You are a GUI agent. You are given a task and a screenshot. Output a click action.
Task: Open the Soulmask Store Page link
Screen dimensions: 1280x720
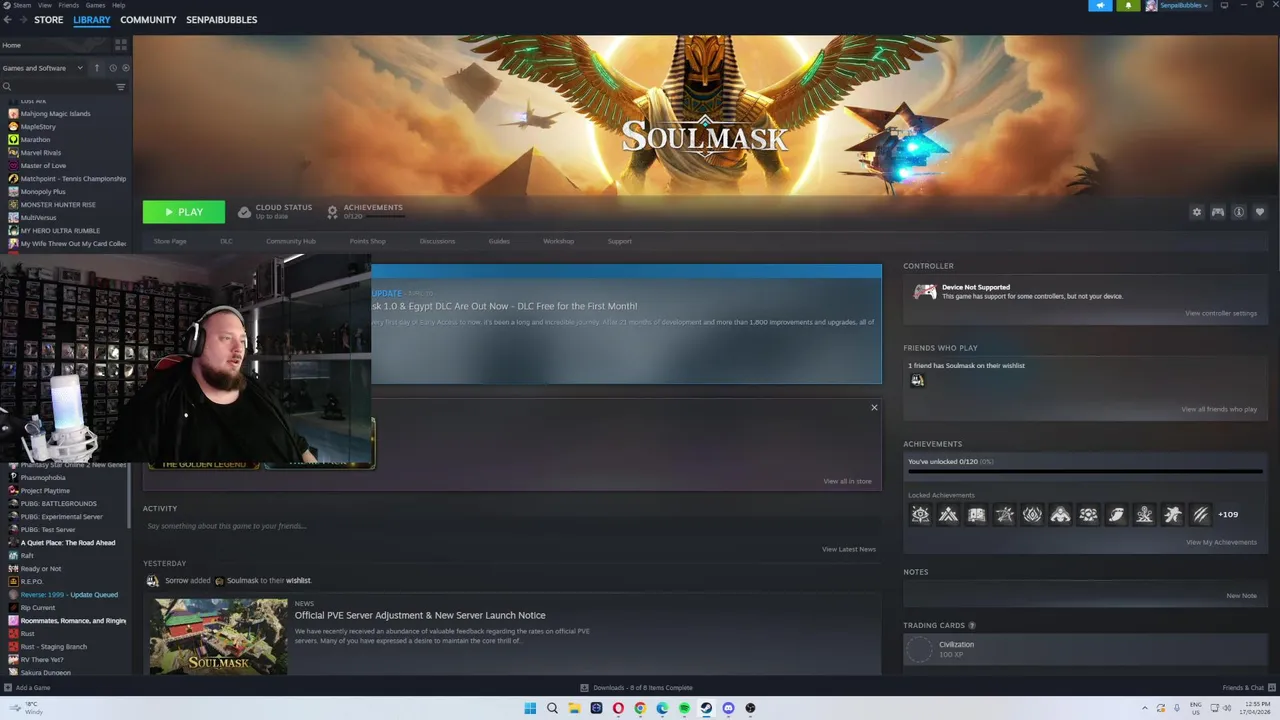coord(170,241)
